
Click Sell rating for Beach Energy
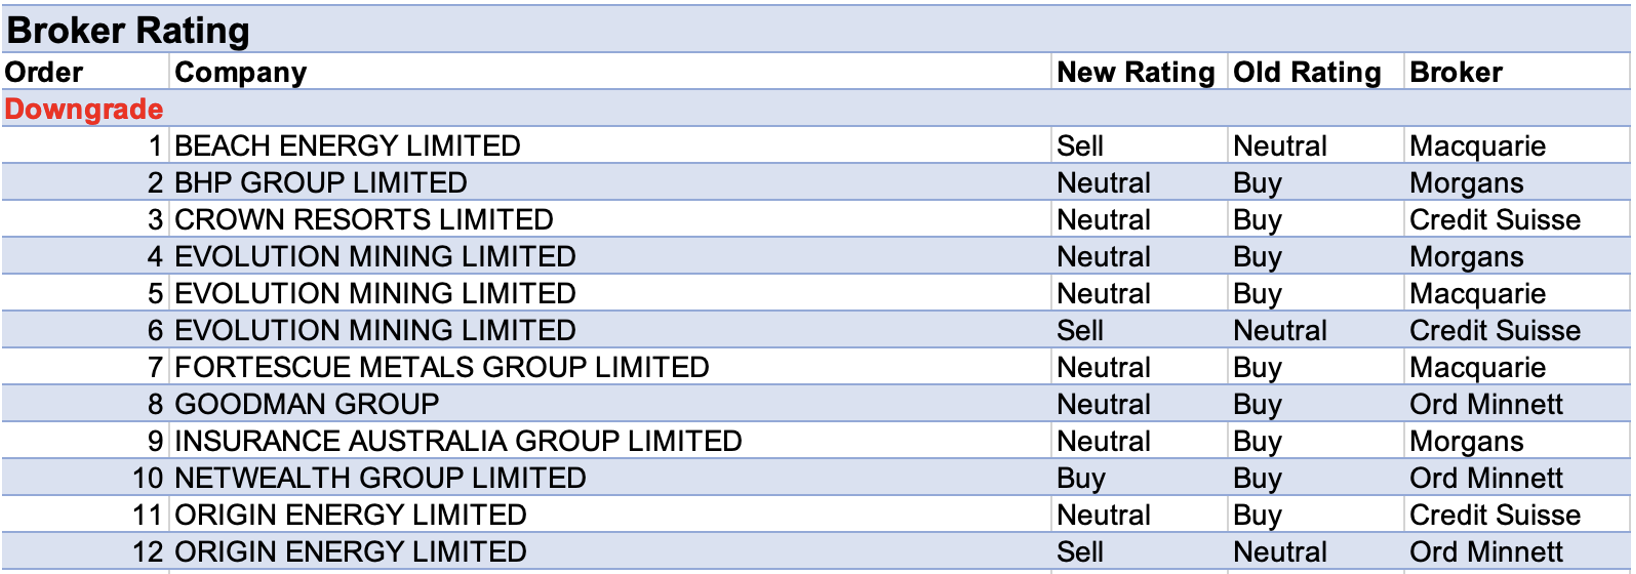point(1080,146)
